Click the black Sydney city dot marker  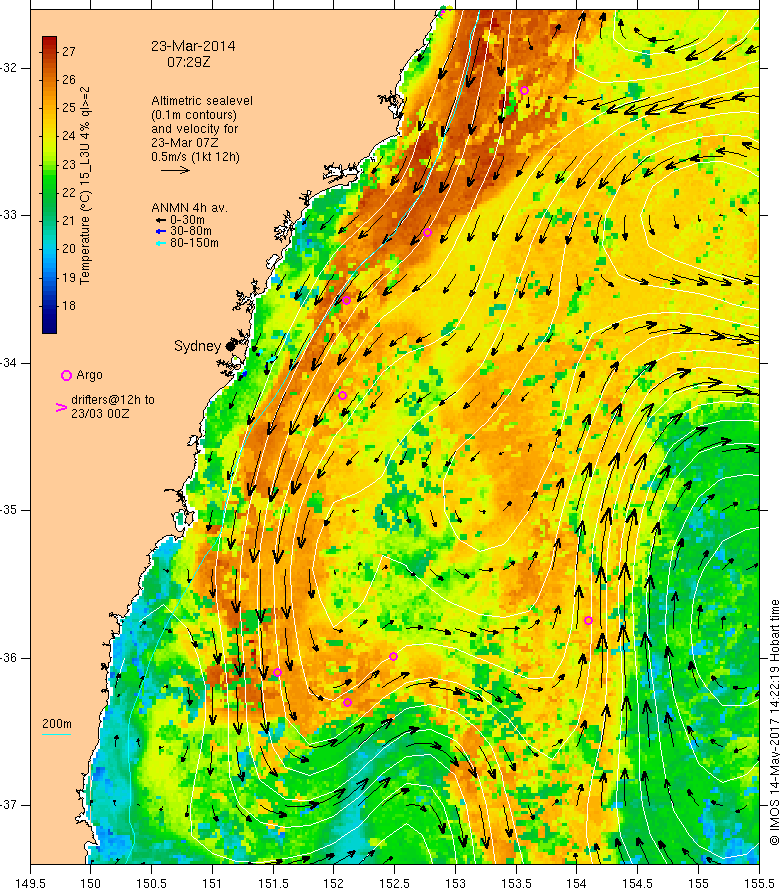tap(230, 346)
